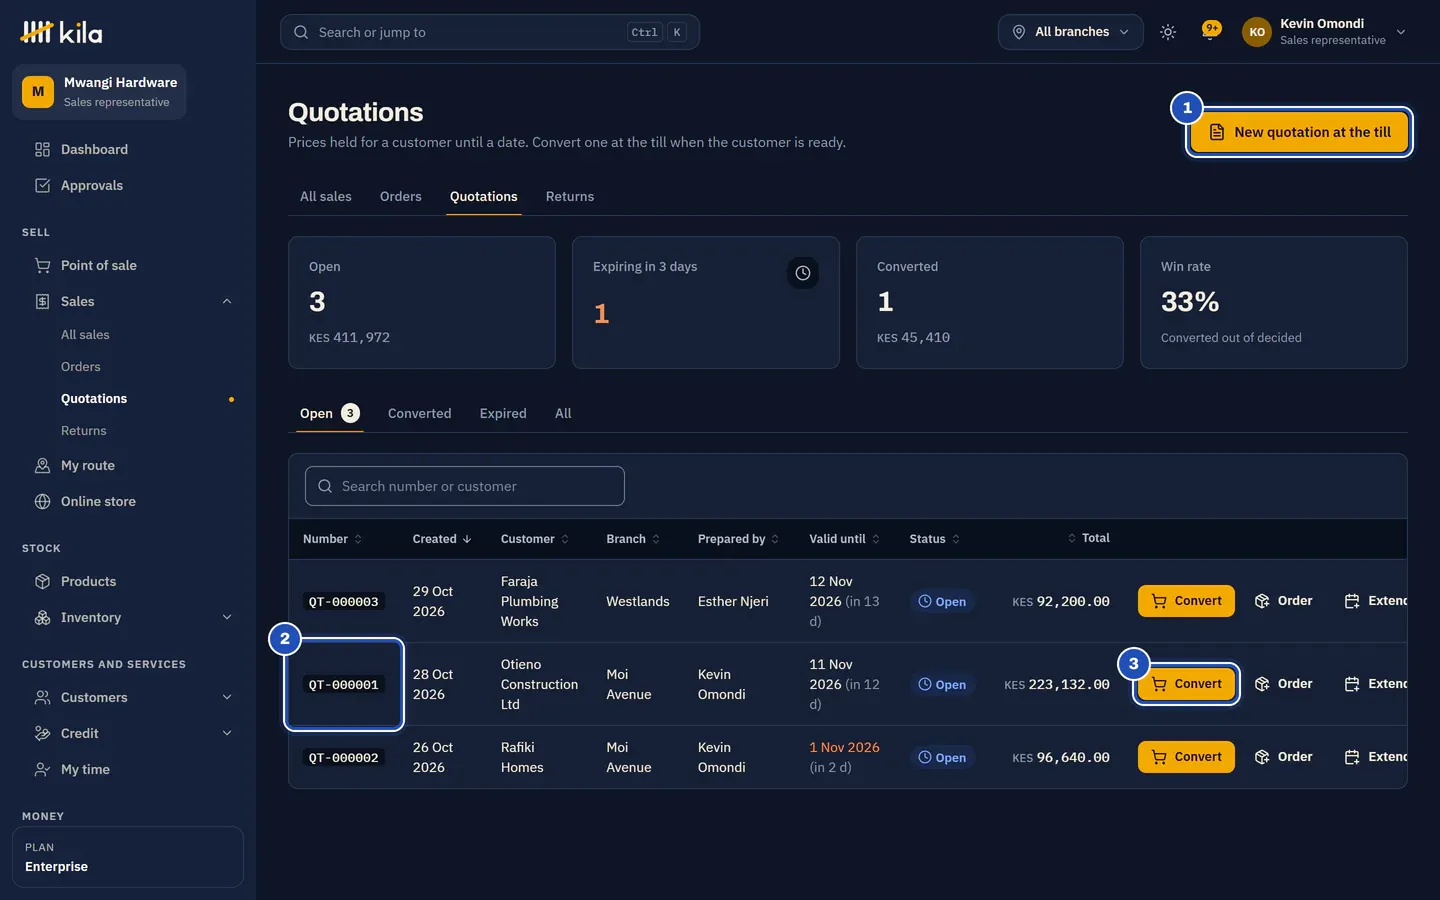The width and height of the screenshot is (1440, 900).
Task: Extend validity of QT-000003
Action: point(1376,601)
